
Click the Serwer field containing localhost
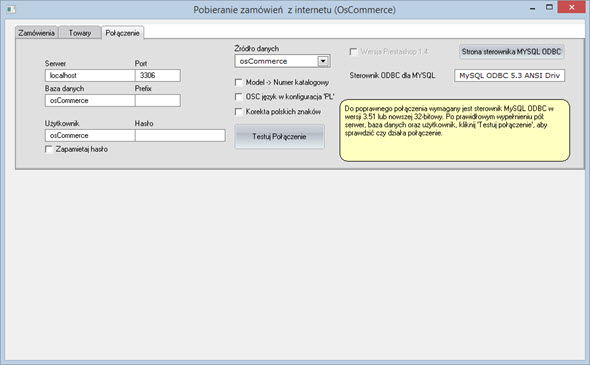pyautogui.click(x=90, y=75)
